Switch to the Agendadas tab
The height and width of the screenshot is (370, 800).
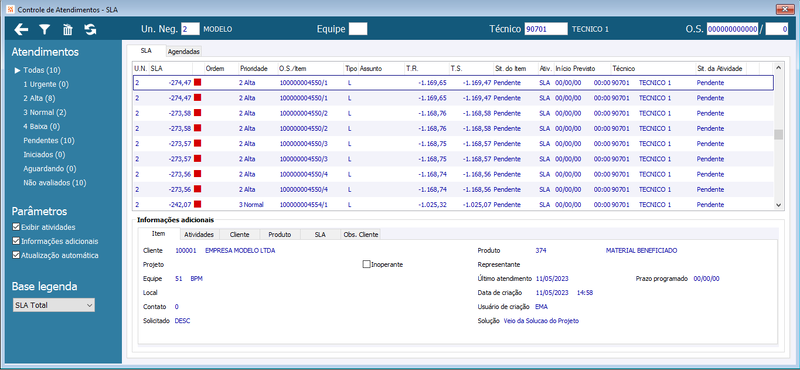pos(184,52)
